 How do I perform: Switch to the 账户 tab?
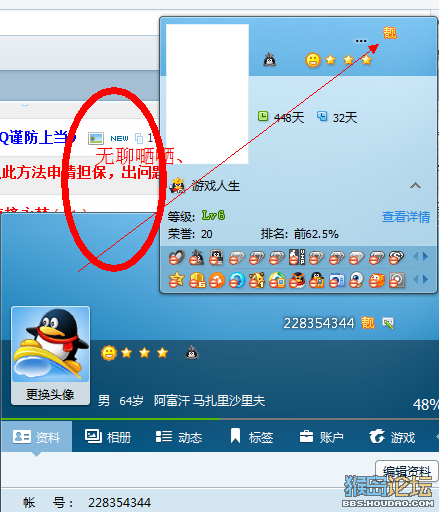click(x=321, y=437)
